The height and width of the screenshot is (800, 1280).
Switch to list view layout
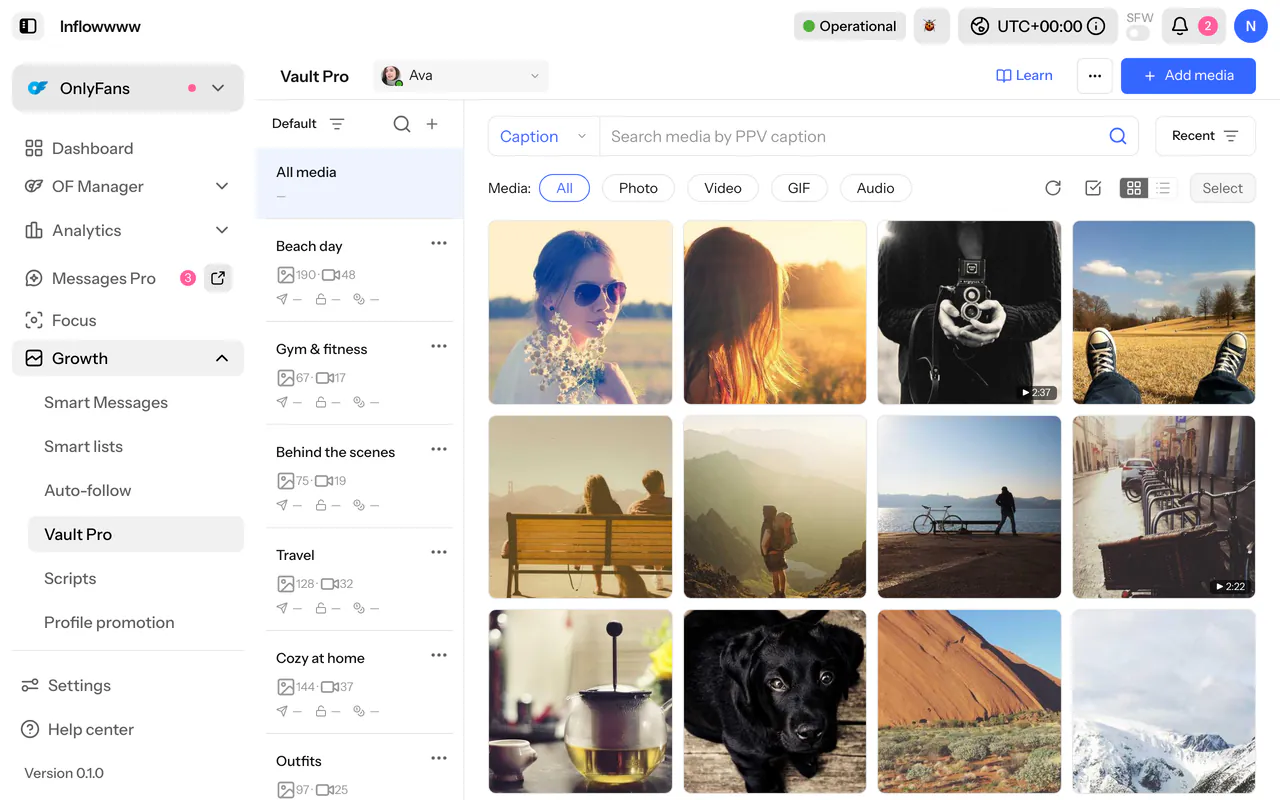pos(1163,188)
